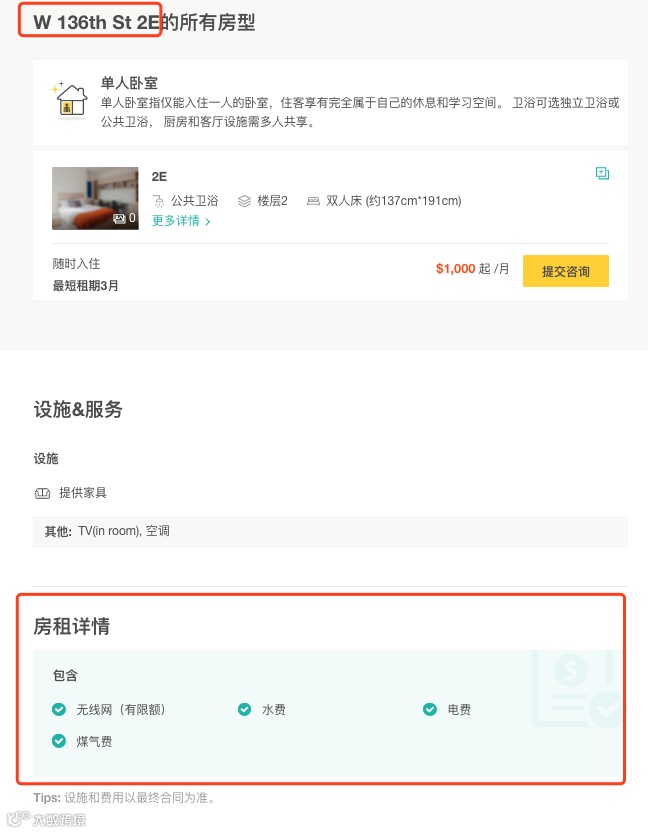This screenshot has width=648, height=833.
Task: Click the single bedroom house icon
Action: [x=70, y=101]
